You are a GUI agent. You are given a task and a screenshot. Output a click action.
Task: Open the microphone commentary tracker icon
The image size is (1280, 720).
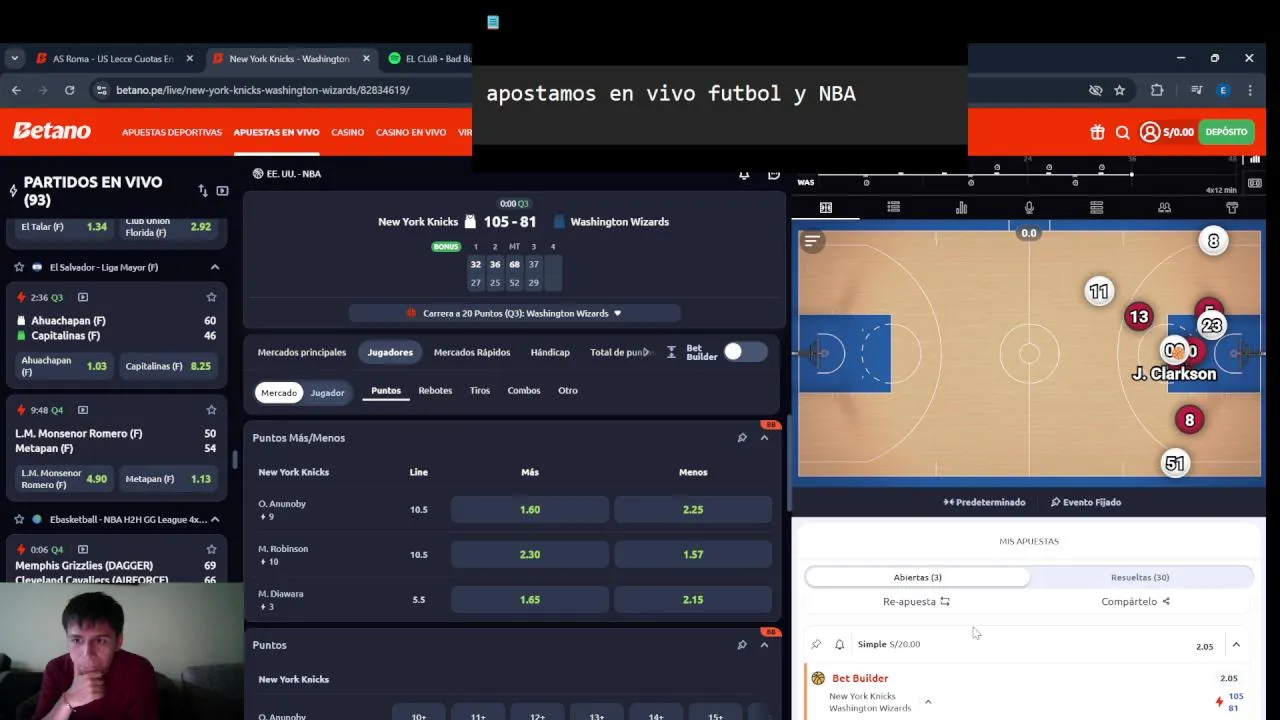(1029, 208)
